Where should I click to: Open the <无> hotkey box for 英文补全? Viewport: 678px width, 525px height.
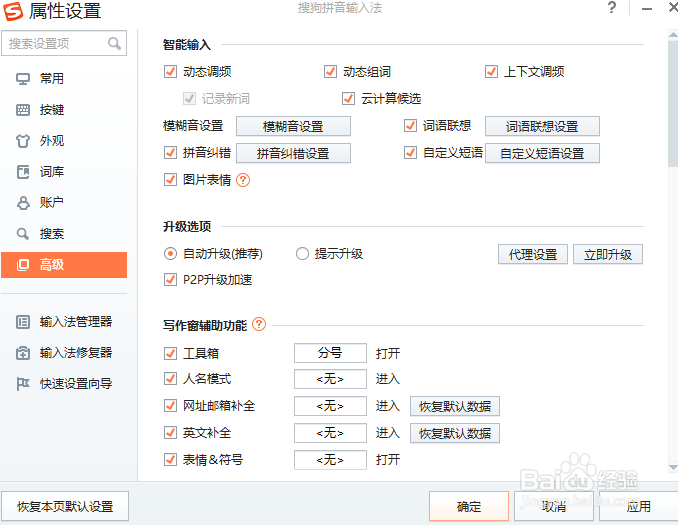[x=330, y=433]
